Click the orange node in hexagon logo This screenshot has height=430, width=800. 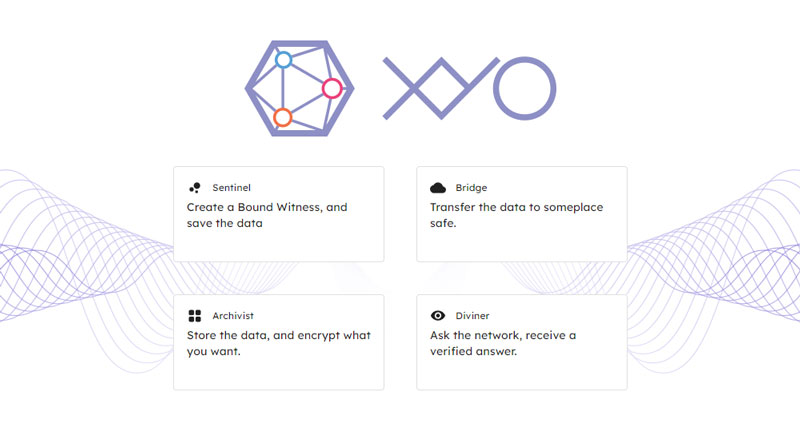[282, 117]
